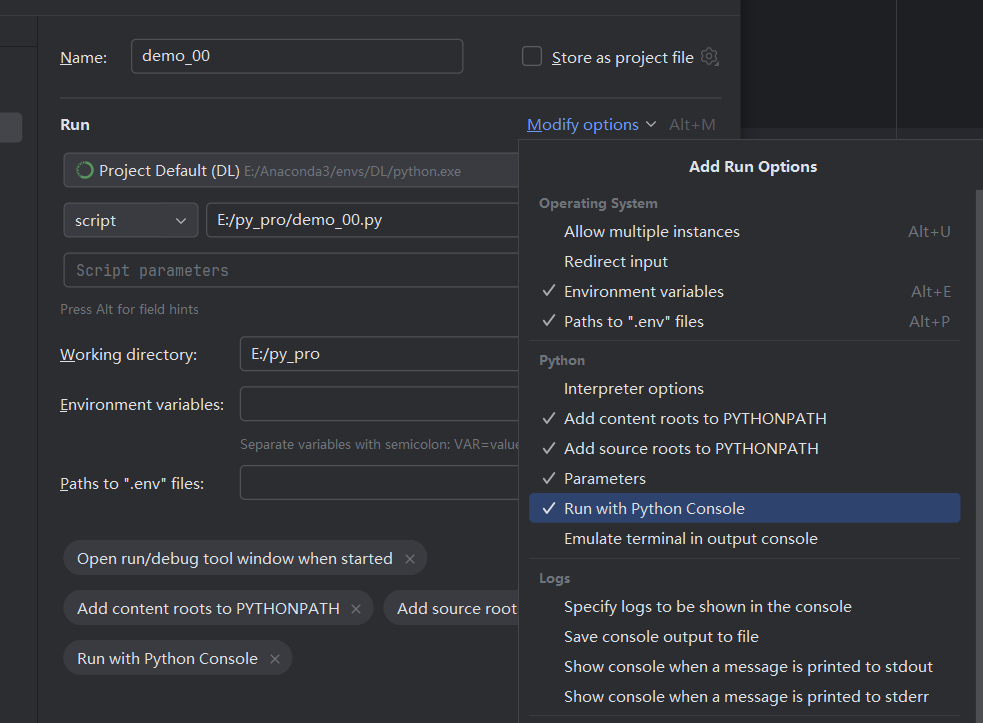Screen dimensions: 983x723
Task: Click the "Name:" field label
Action: pyautogui.click(x=83, y=58)
